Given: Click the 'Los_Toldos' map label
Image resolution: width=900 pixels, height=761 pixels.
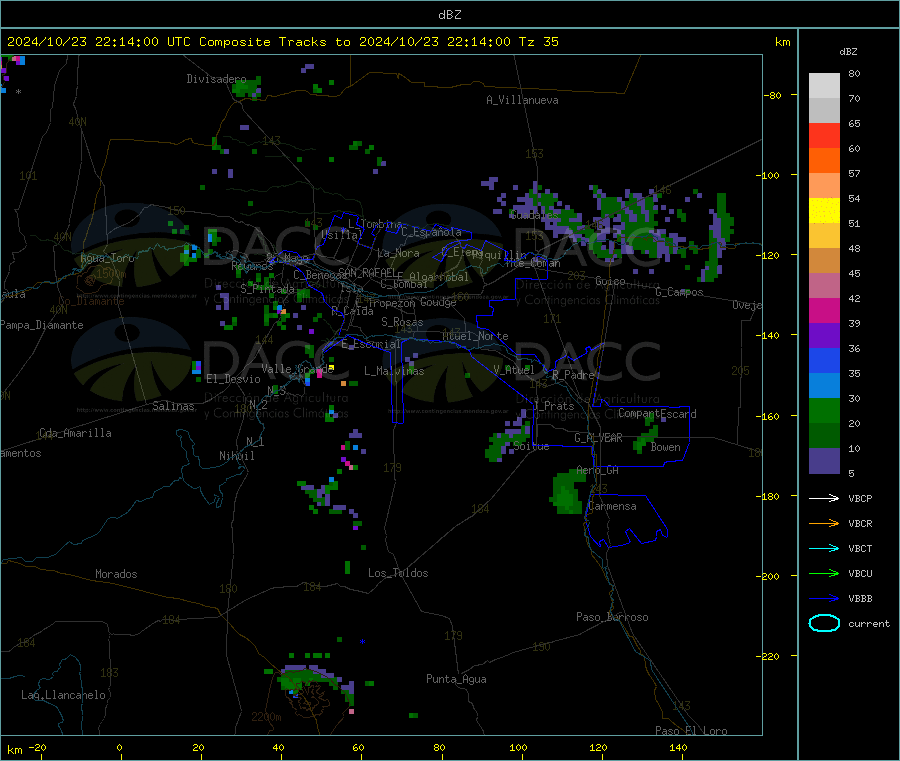Looking at the screenshot, I should coord(398,573).
